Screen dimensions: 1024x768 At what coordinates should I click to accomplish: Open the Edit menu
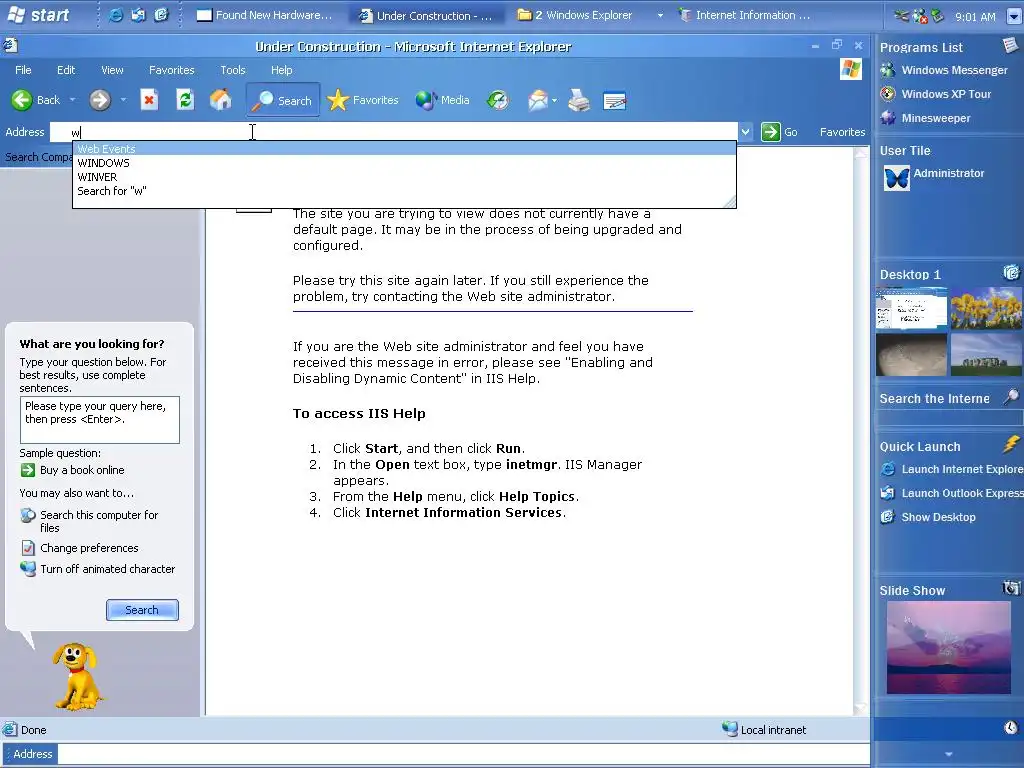pos(66,70)
